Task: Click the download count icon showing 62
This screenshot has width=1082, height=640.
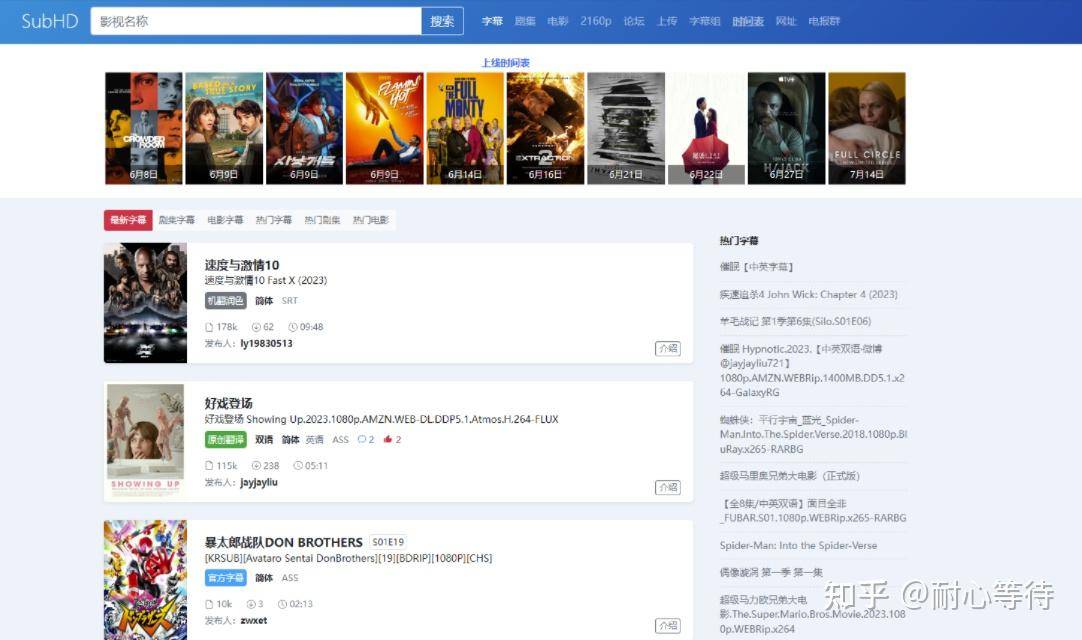Action: point(256,327)
